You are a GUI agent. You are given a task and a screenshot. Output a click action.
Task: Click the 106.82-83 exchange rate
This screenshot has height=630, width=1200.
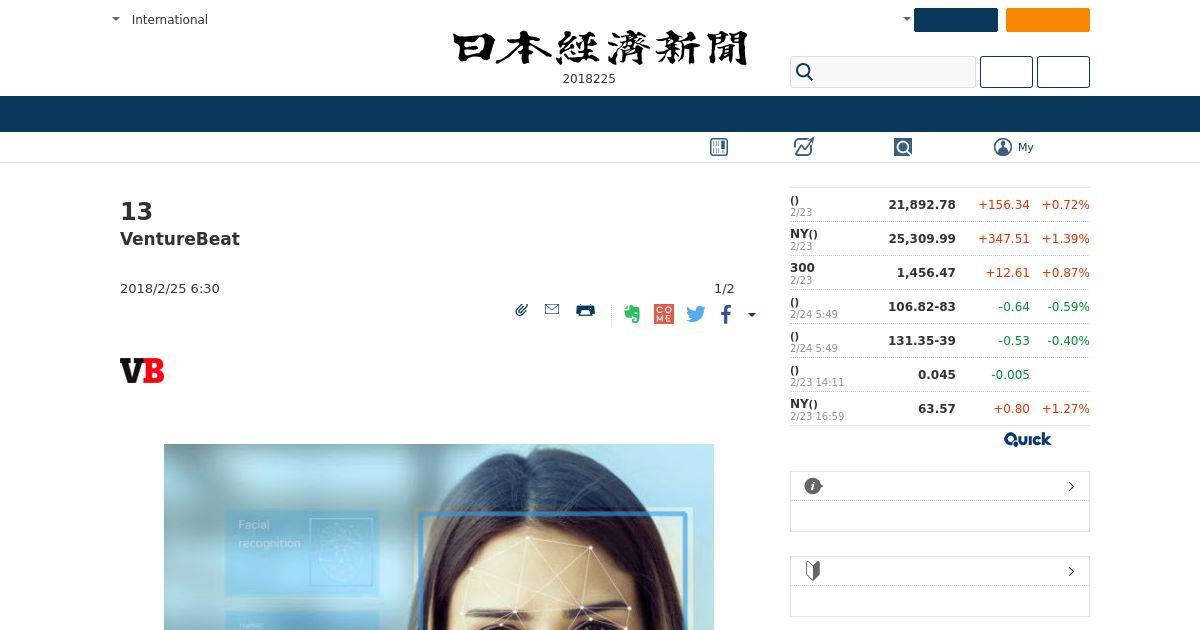click(x=922, y=306)
